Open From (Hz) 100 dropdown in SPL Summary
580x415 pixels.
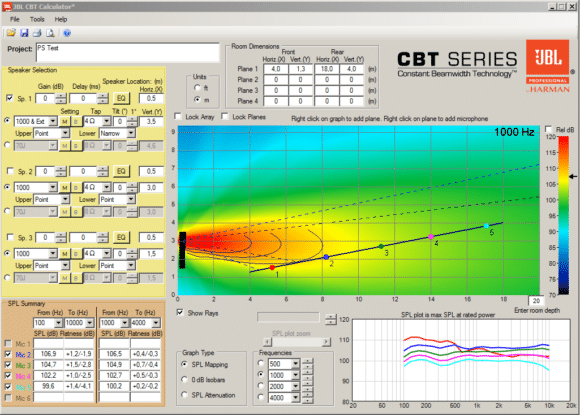[x=58, y=323]
